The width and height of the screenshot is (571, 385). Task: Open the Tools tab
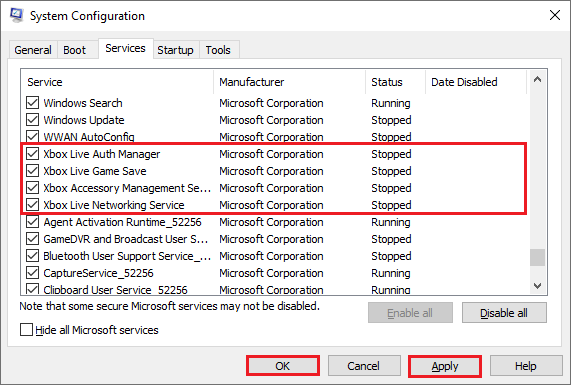218,50
